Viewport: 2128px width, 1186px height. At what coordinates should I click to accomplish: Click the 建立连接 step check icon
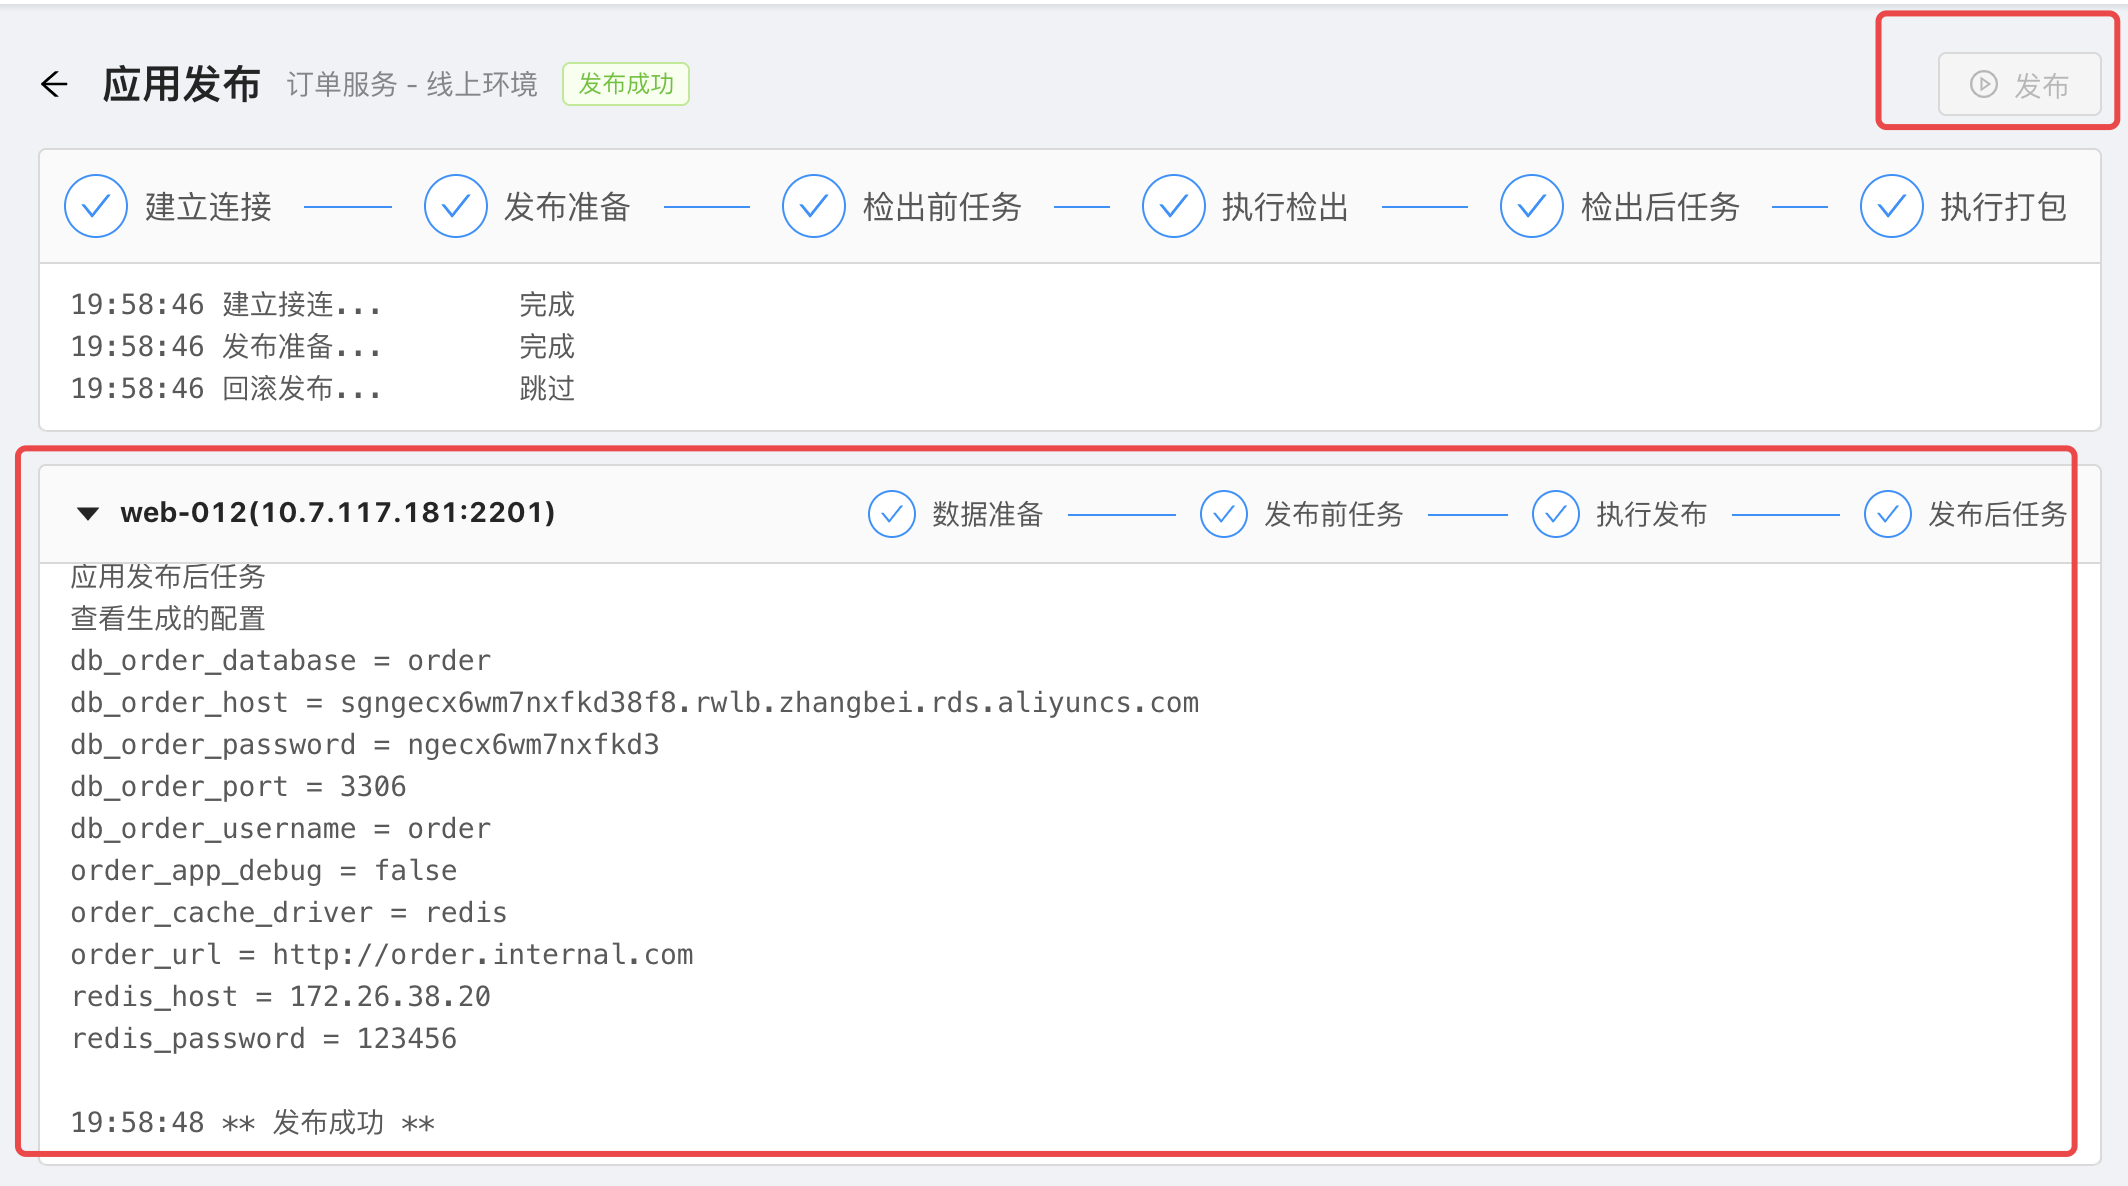click(96, 206)
